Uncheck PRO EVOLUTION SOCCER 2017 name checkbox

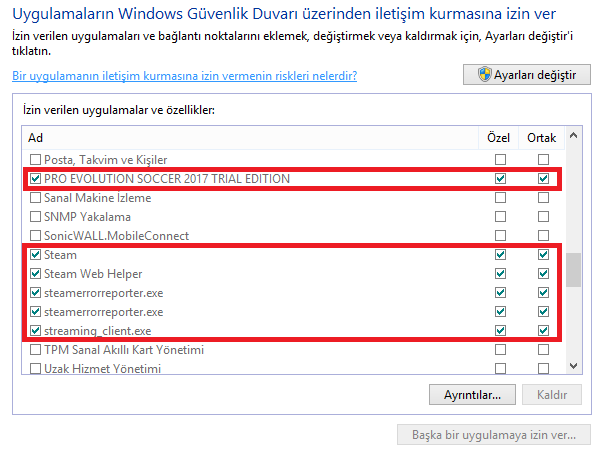35,178
